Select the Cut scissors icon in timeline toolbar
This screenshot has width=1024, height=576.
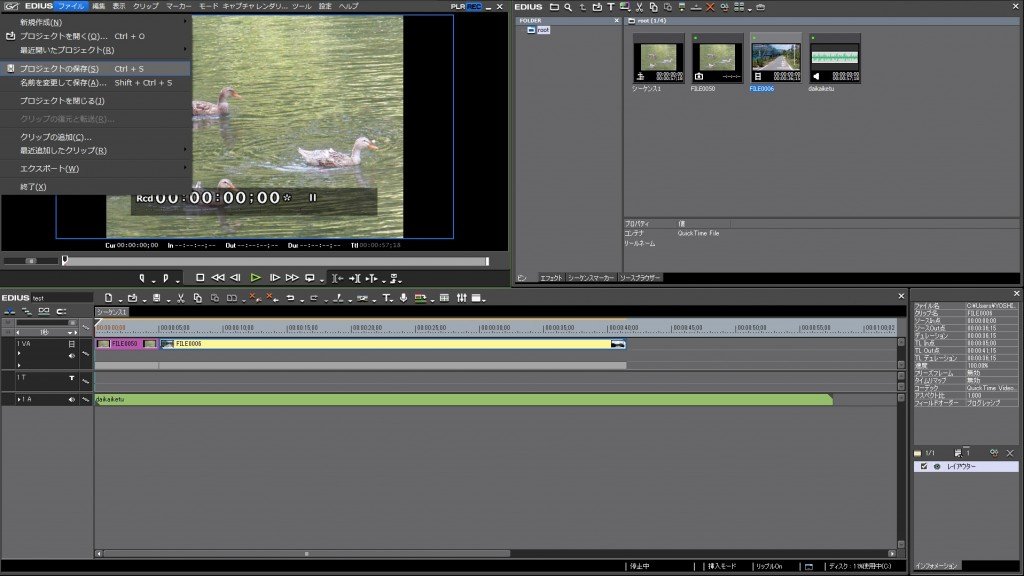click(181, 298)
